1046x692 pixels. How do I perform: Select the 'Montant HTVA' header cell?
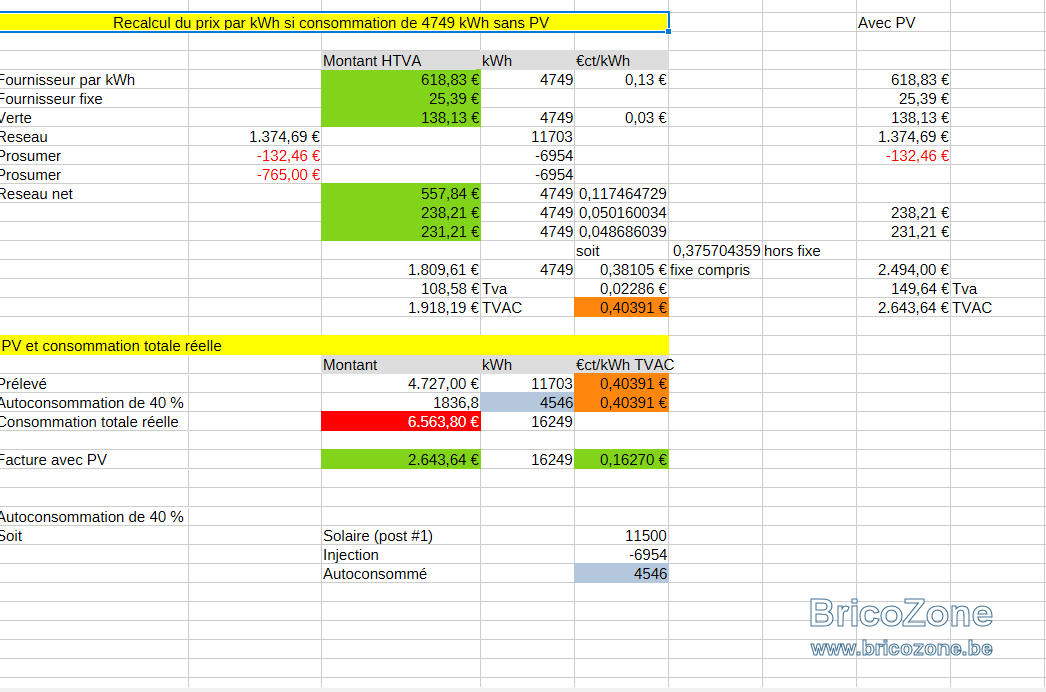point(400,61)
